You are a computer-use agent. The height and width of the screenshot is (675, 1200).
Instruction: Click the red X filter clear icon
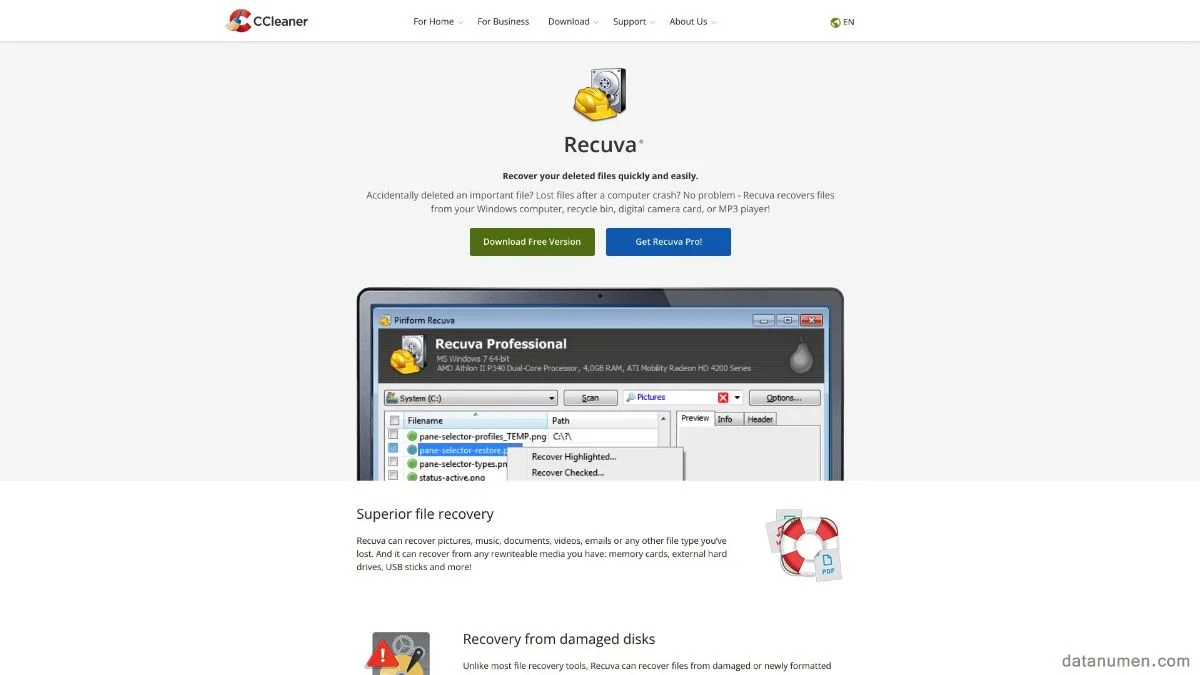[x=723, y=398]
